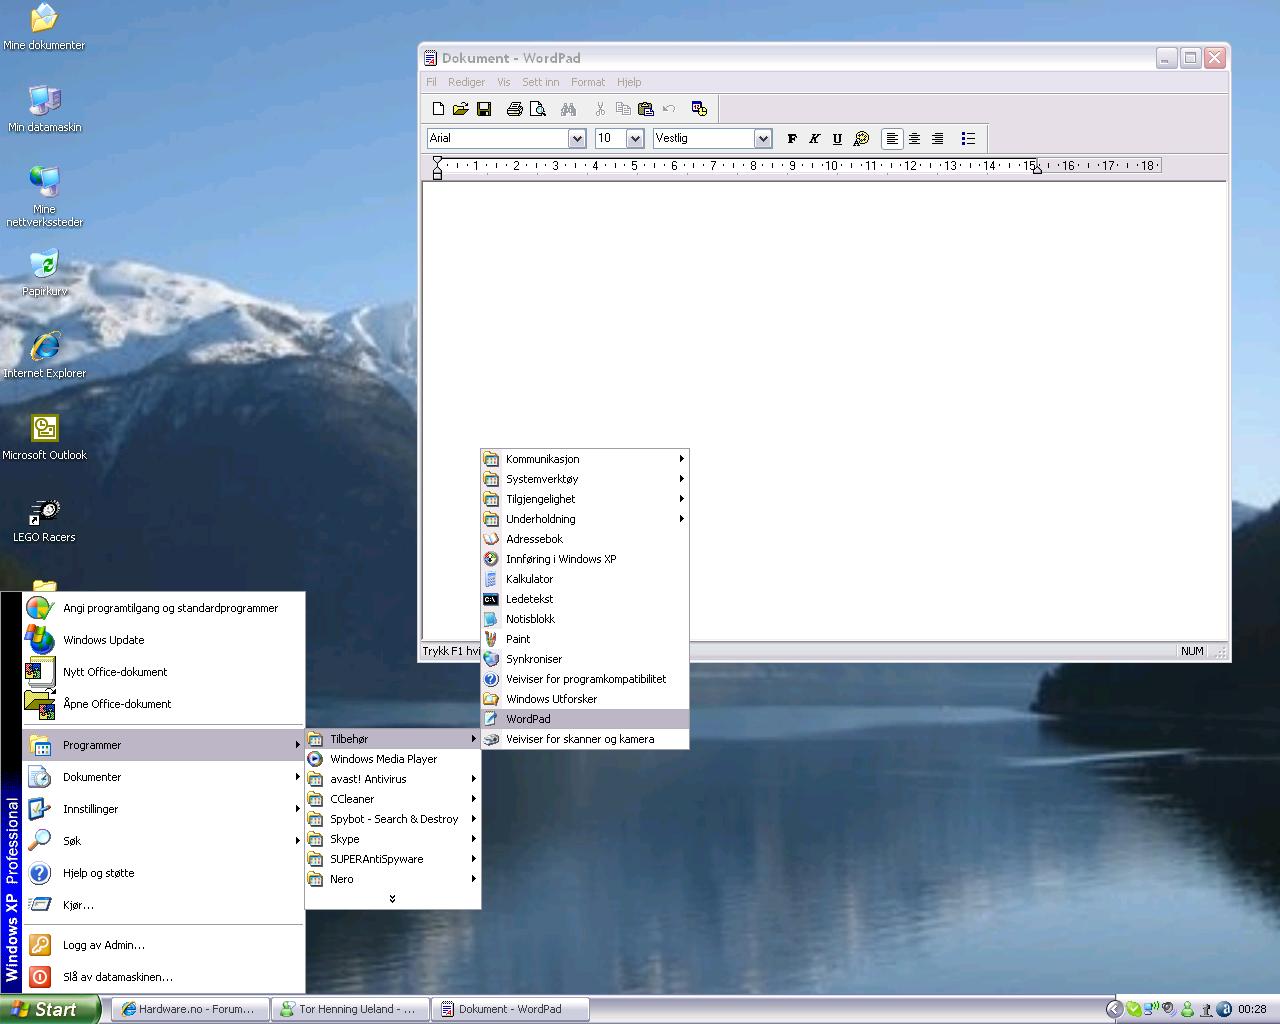Expand the Tilgjengelighet submenu
The width and height of the screenshot is (1280, 1024).
click(x=585, y=499)
